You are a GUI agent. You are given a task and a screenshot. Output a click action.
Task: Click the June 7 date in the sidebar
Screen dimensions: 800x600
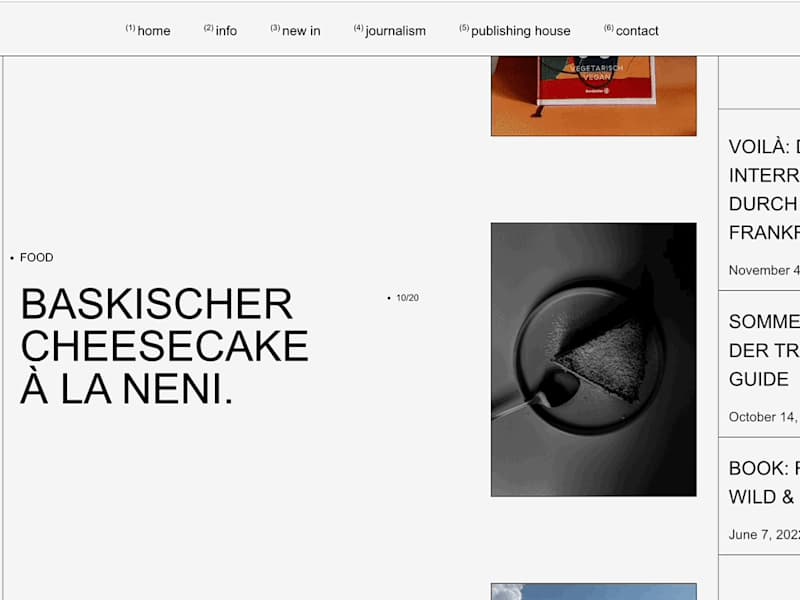(764, 535)
